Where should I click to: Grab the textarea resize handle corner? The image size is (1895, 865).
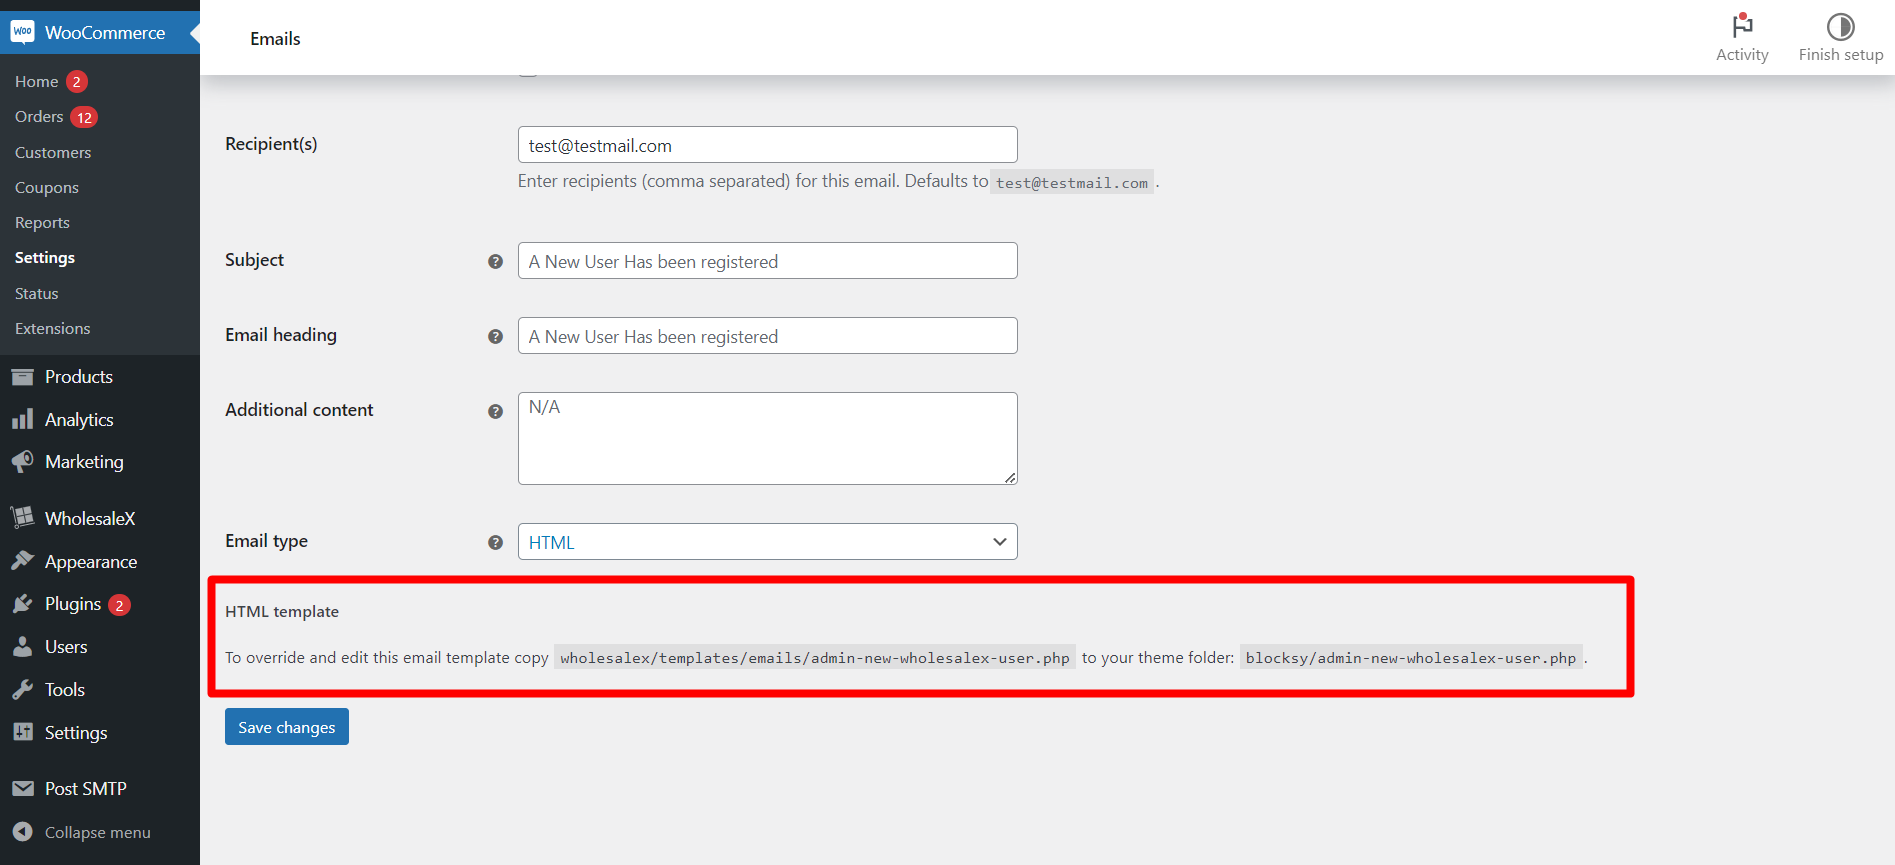click(1010, 478)
